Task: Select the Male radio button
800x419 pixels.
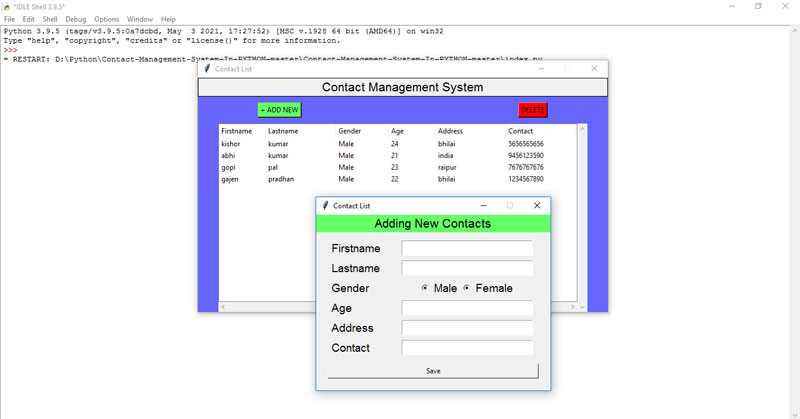Action: coord(424,288)
